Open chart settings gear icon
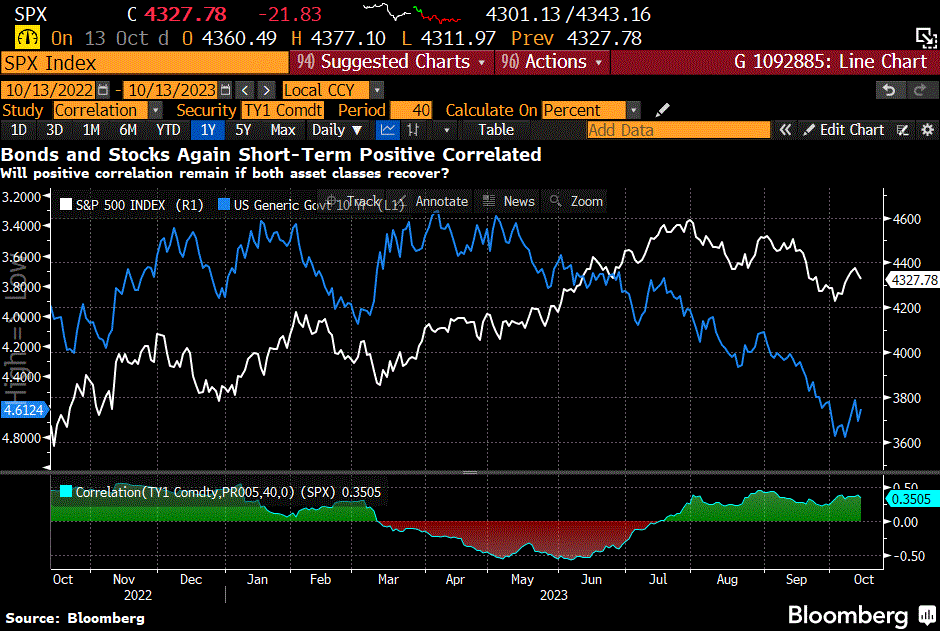Image resolution: width=940 pixels, height=631 pixels. click(x=927, y=130)
